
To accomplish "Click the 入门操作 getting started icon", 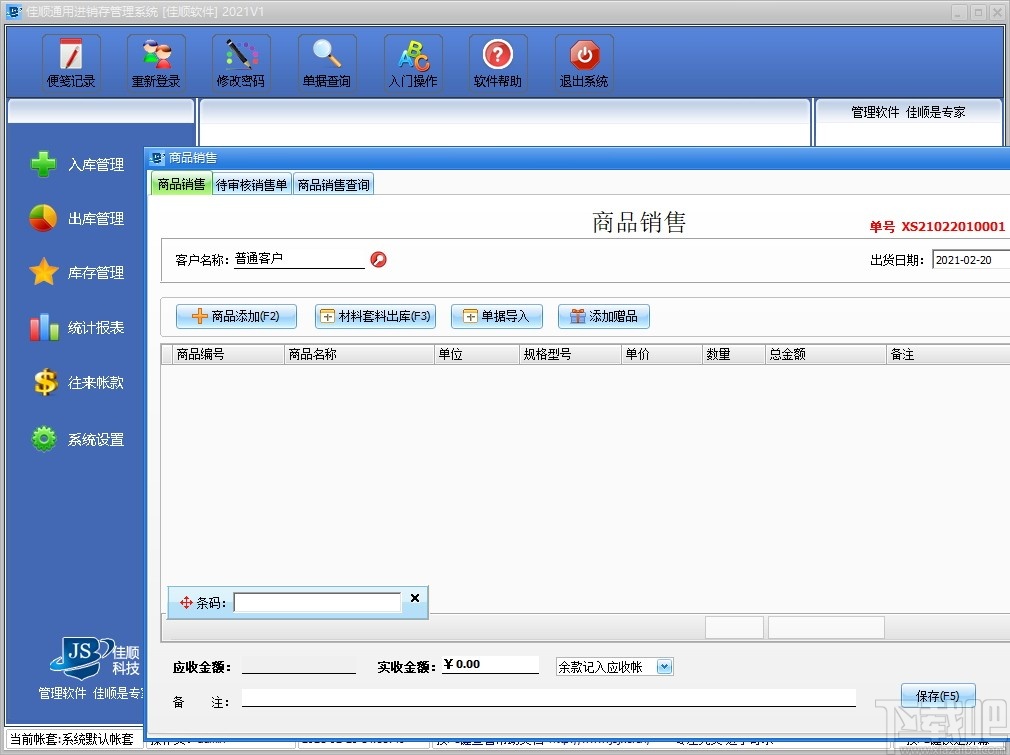I will click(x=413, y=61).
